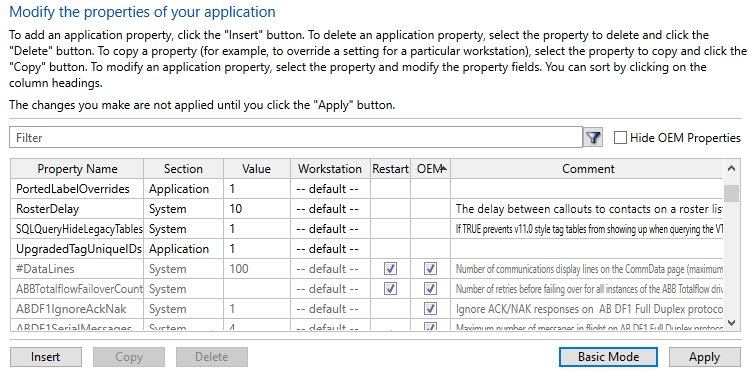The height and width of the screenshot is (370, 752).
Task: Click the scrollbar down arrow
Action: [731, 323]
